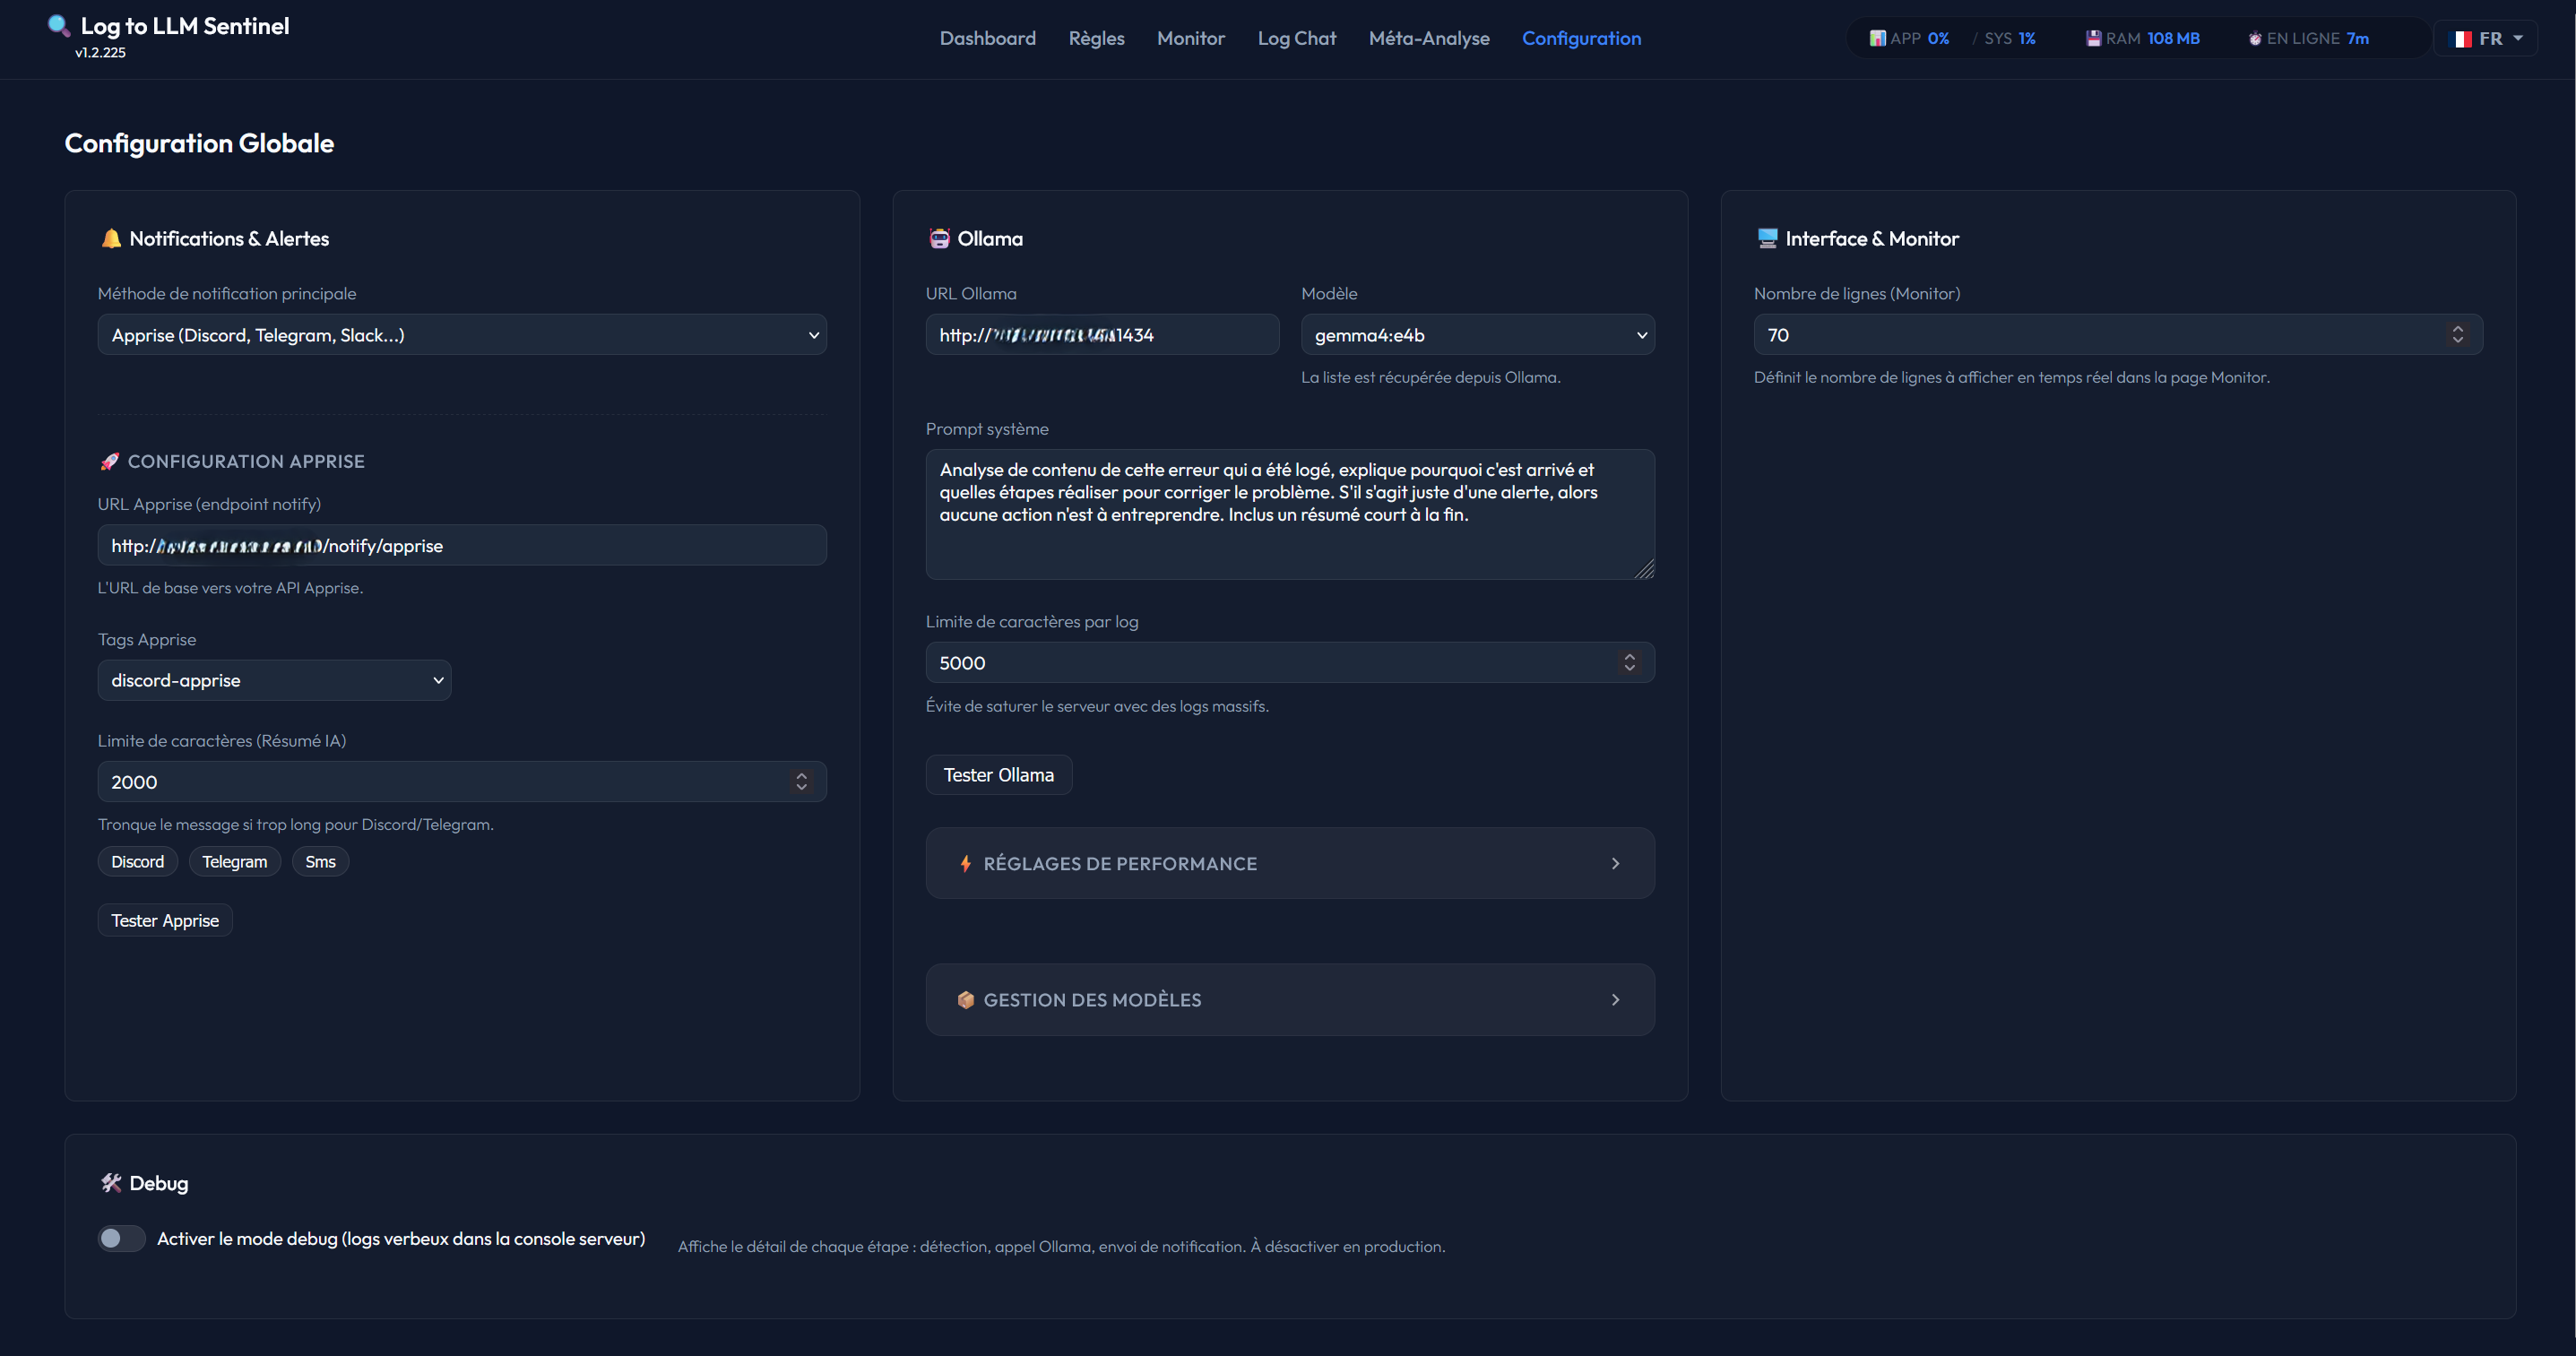Image resolution: width=2576 pixels, height=1356 pixels.
Task: Click the stepper on Monitor line count
Action: pos(2457,334)
